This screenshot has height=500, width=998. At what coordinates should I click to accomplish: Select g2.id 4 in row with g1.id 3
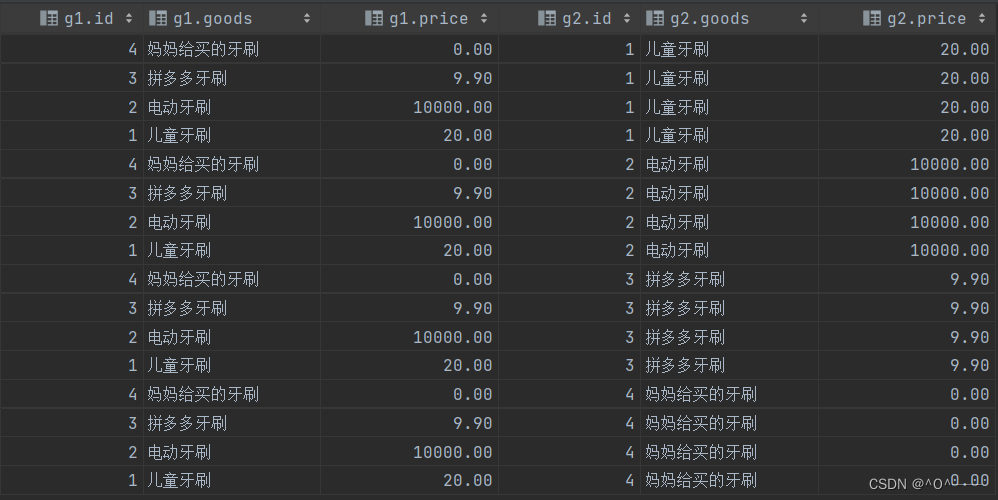coord(629,424)
